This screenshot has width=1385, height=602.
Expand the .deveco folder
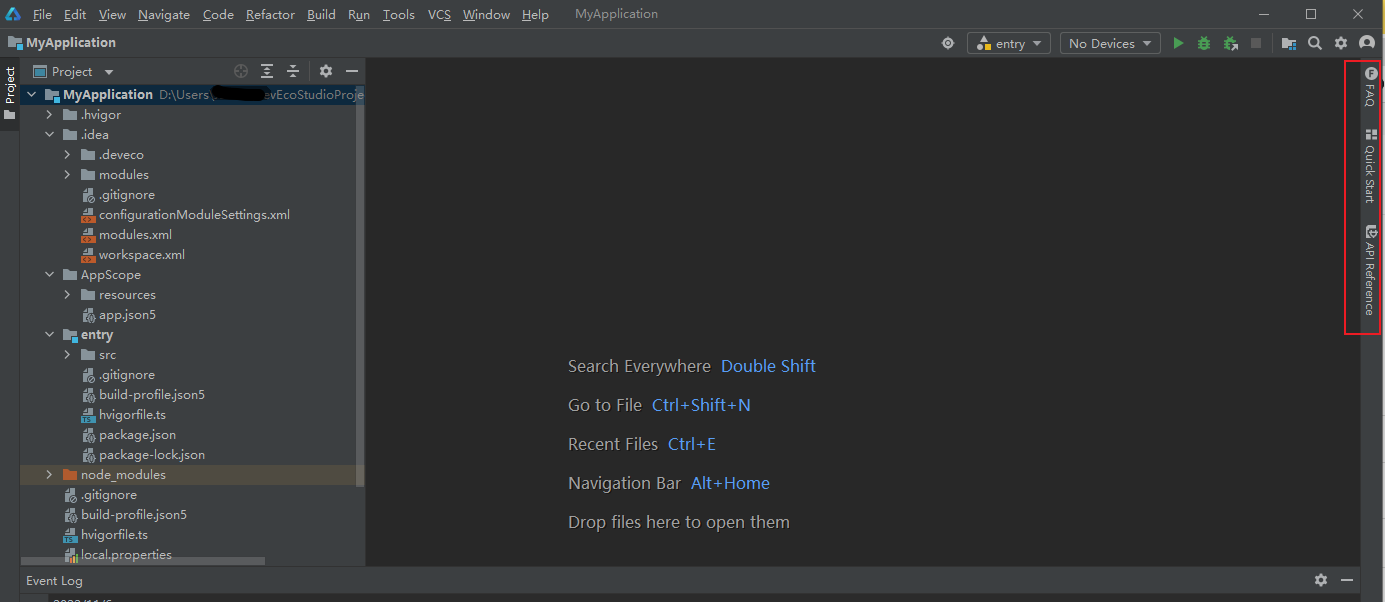point(67,155)
